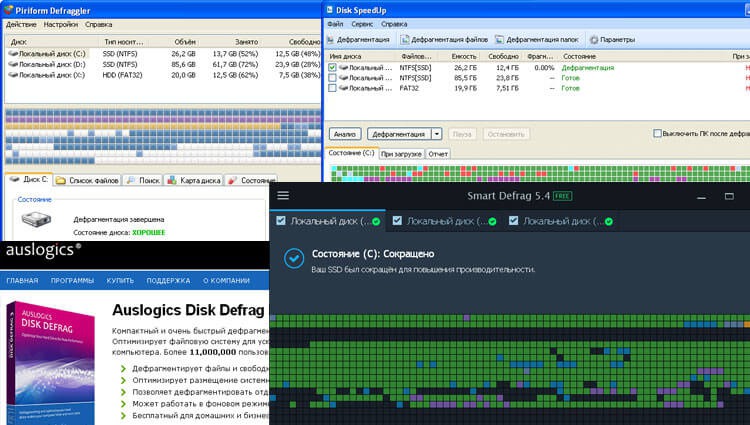
Task: Open Параметры gear icon in Disk SpeedUp
Action: point(593,39)
